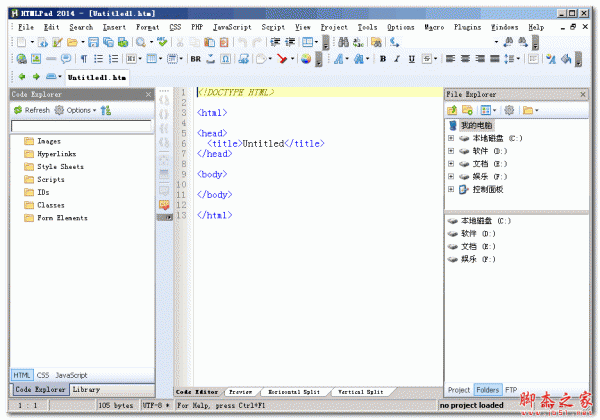Expand the 本地磁盘 (C:) tree node

pos(451,138)
